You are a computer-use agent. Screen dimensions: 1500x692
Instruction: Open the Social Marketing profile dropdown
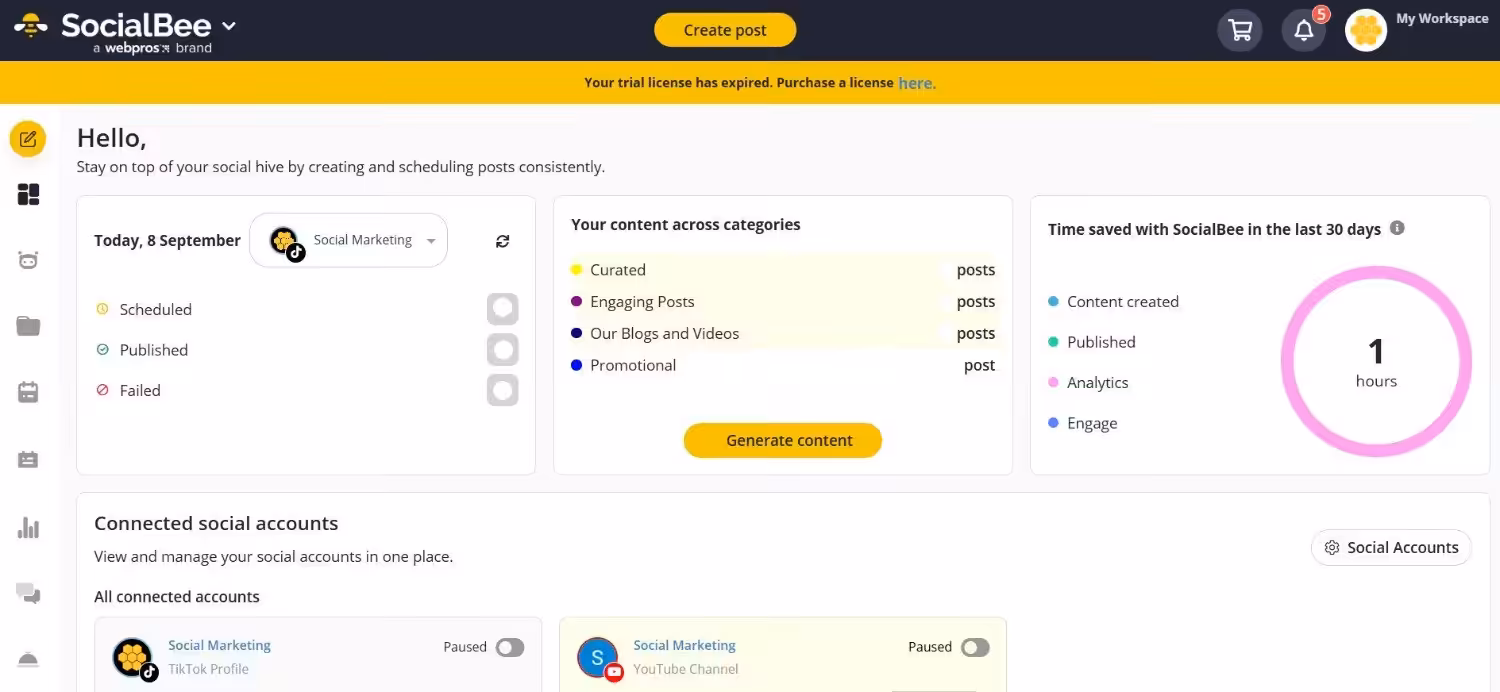tap(348, 240)
